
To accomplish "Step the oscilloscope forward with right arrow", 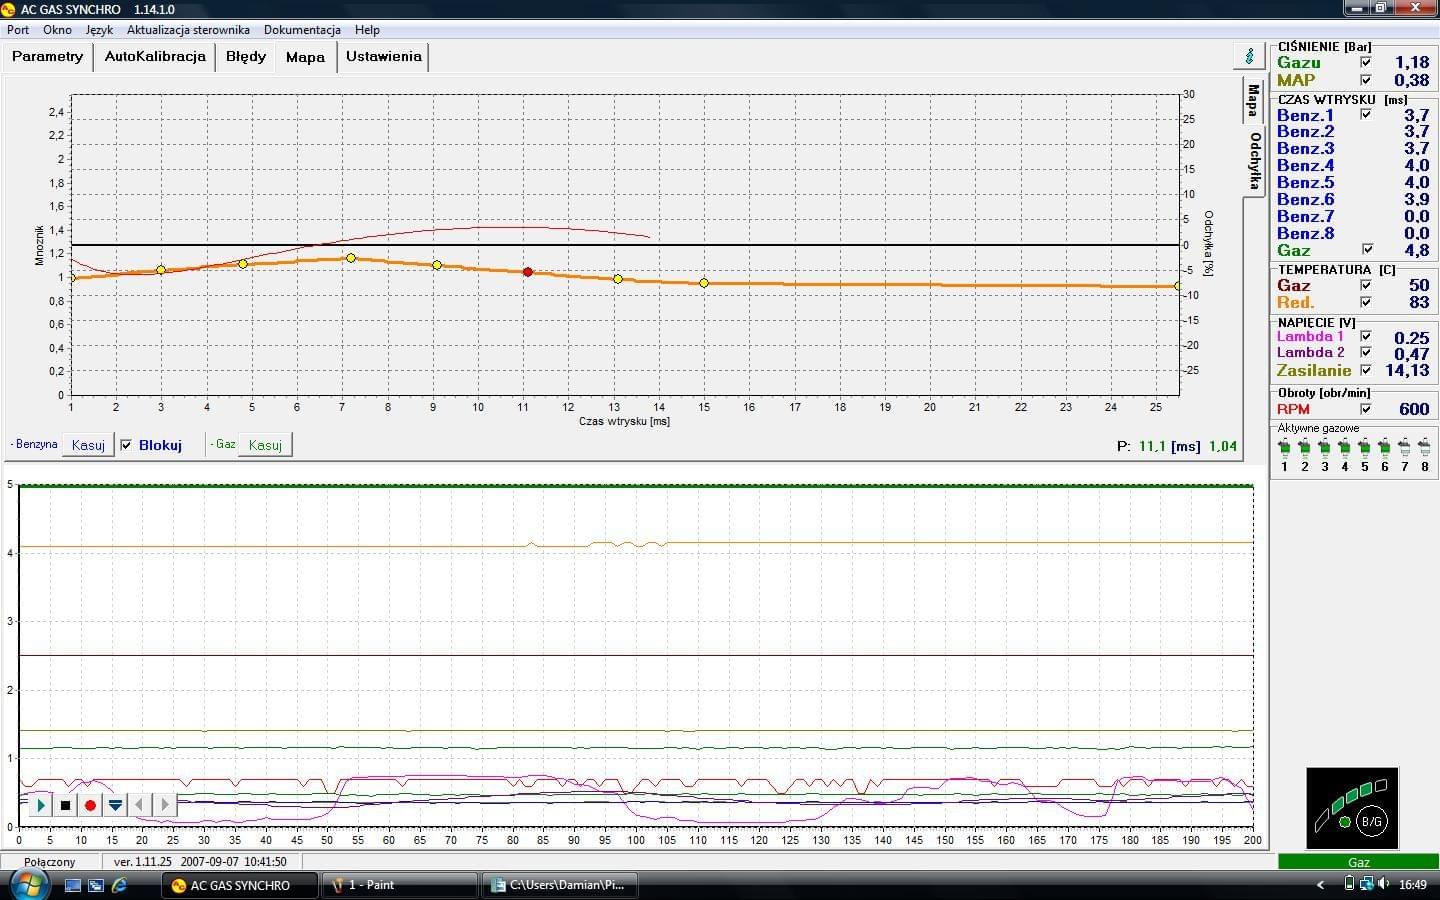I will [x=165, y=805].
